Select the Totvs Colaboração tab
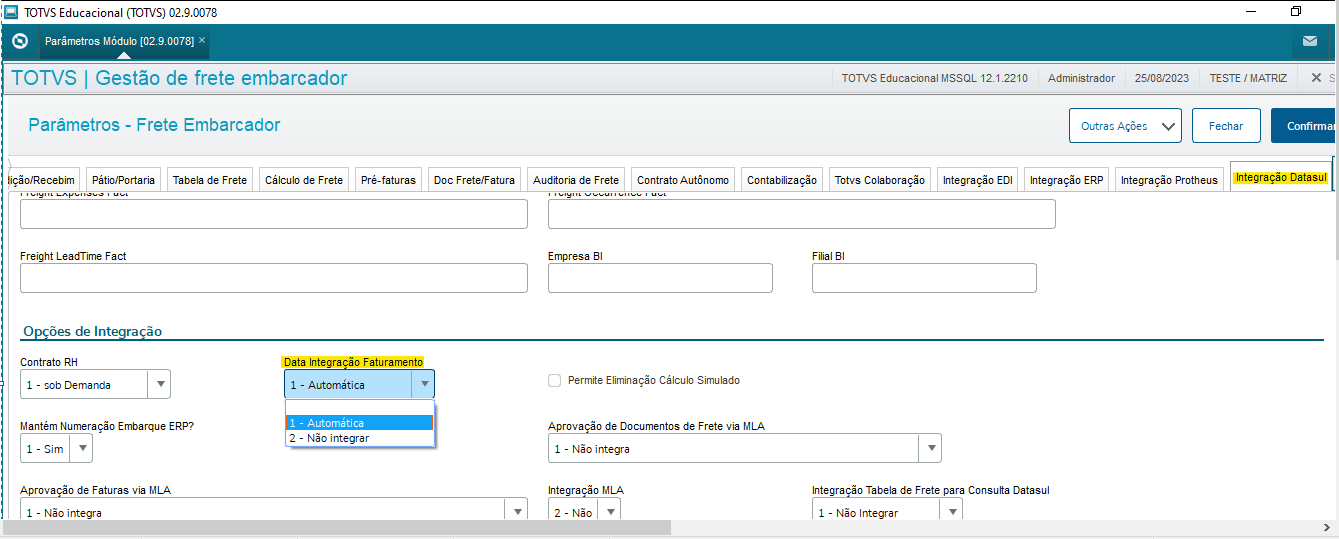This screenshot has height=539, width=1339. (880, 180)
